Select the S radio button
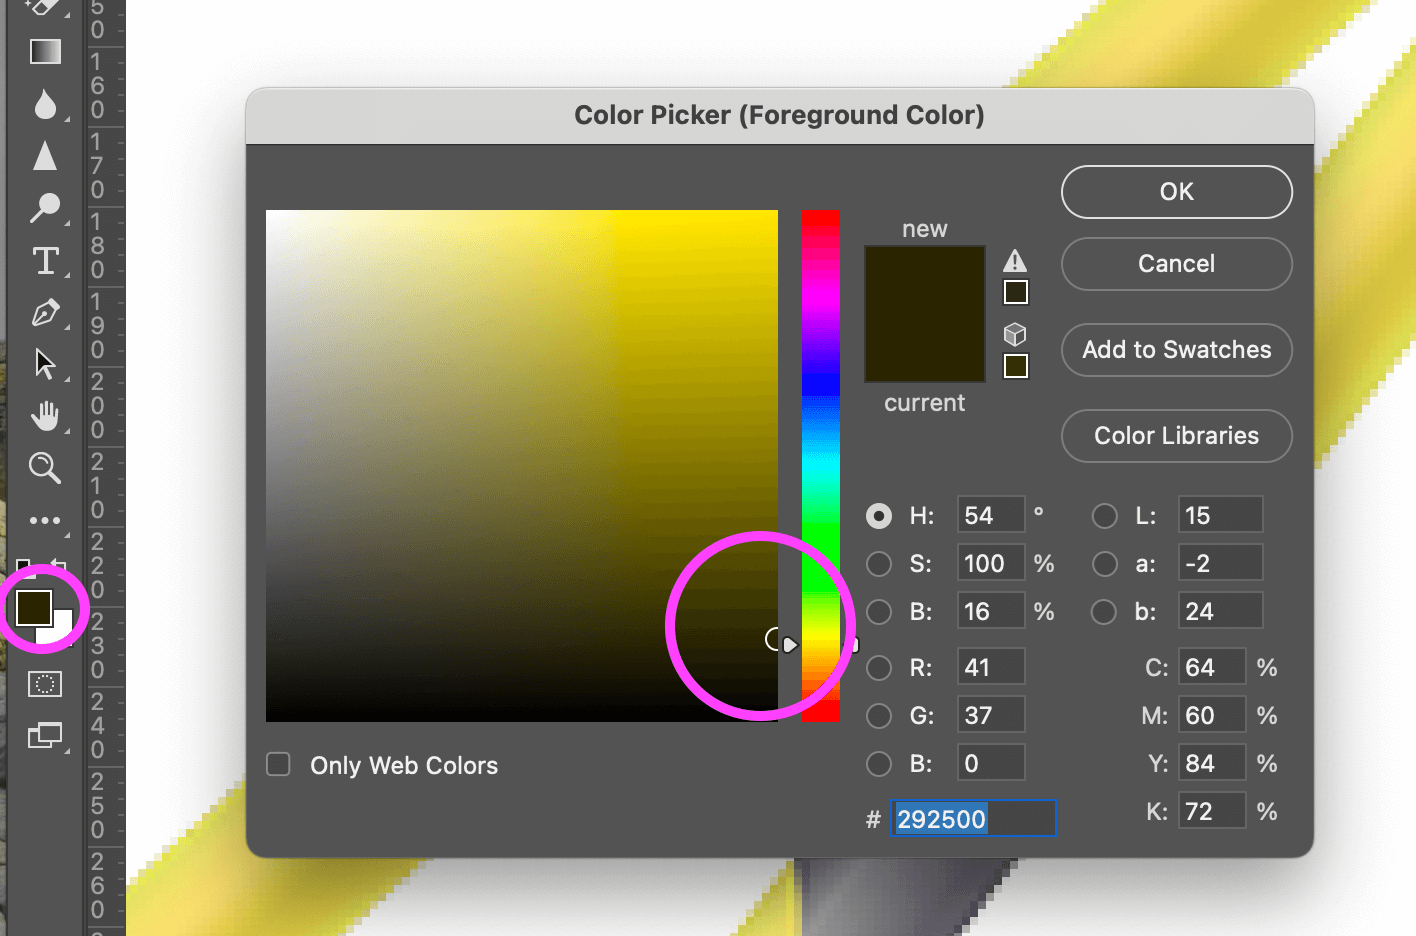This screenshot has width=1416, height=936. [878, 563]
